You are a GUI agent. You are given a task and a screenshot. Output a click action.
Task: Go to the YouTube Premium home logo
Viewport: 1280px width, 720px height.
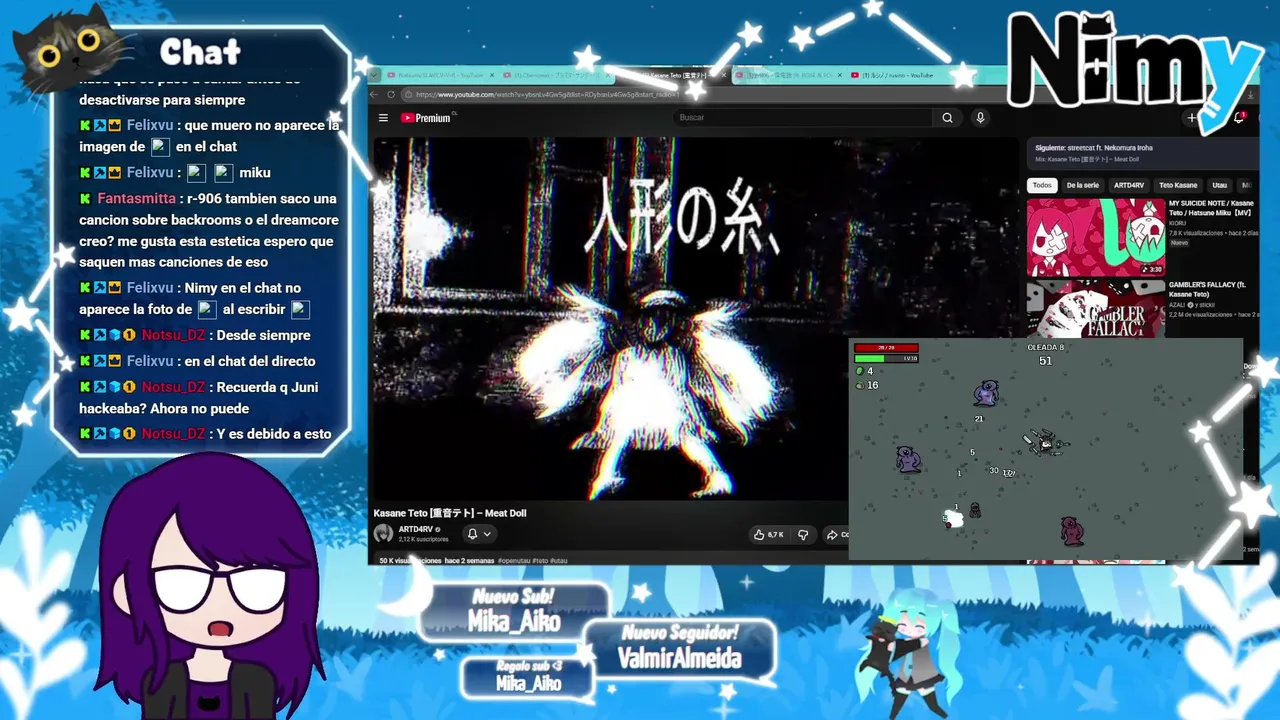(426, 118)
